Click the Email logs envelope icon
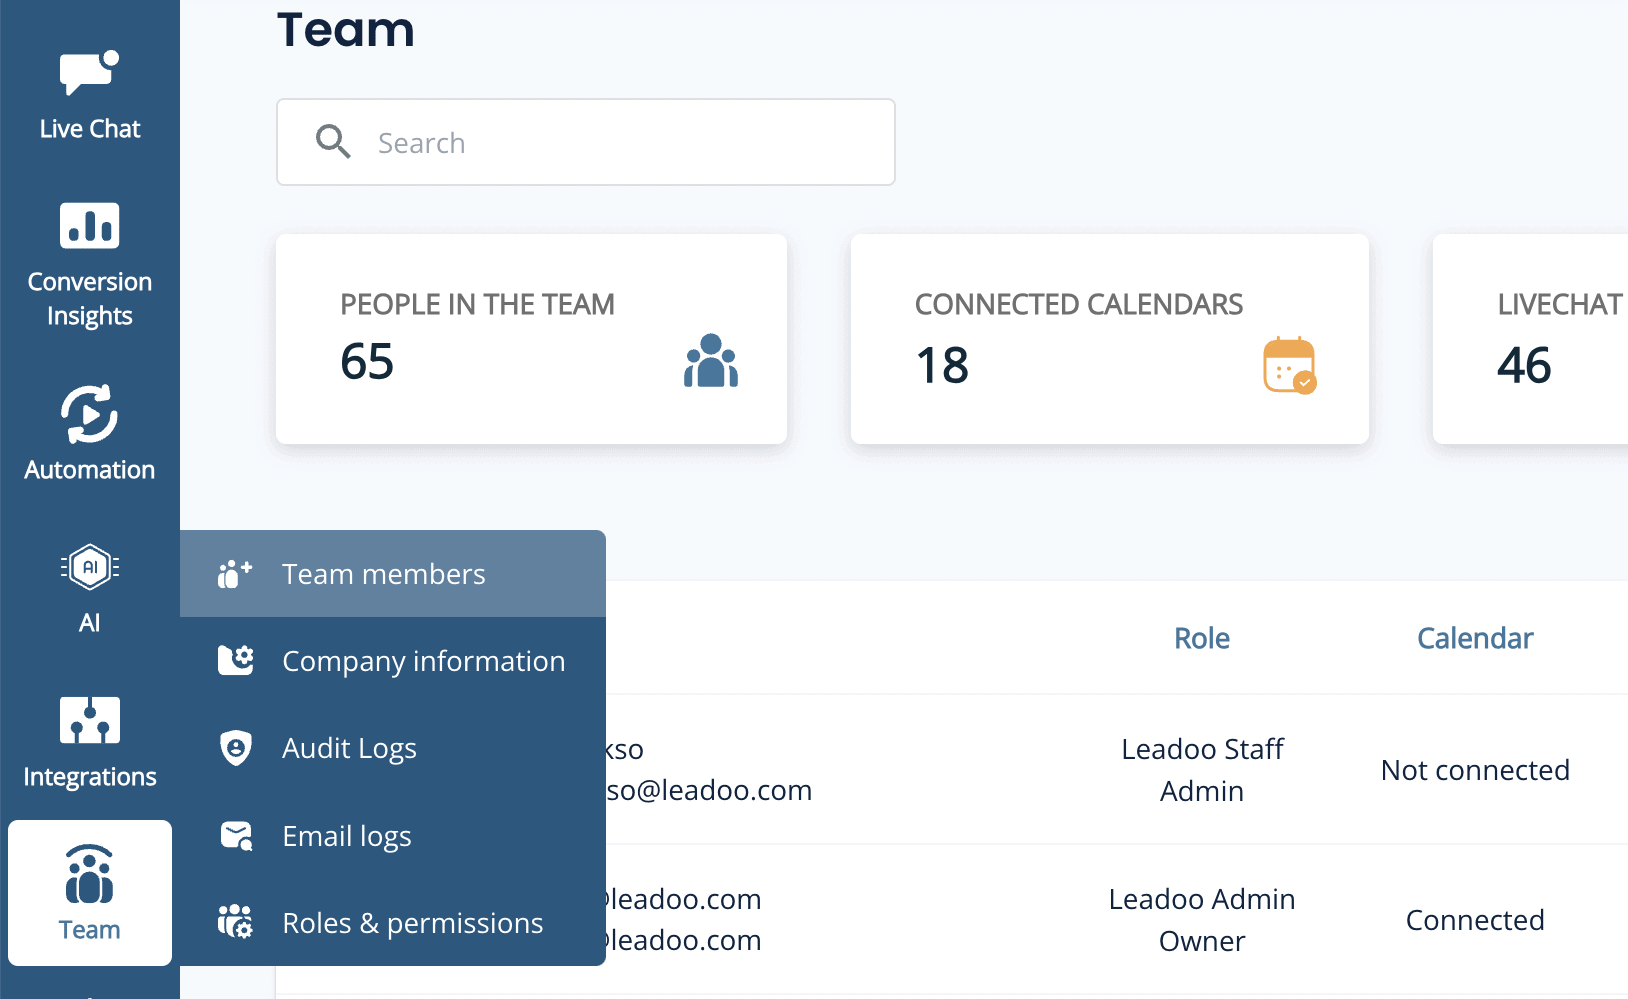The width and height of the screenshot is (1628, 999). pyautogui.click(x=234, y=835)
